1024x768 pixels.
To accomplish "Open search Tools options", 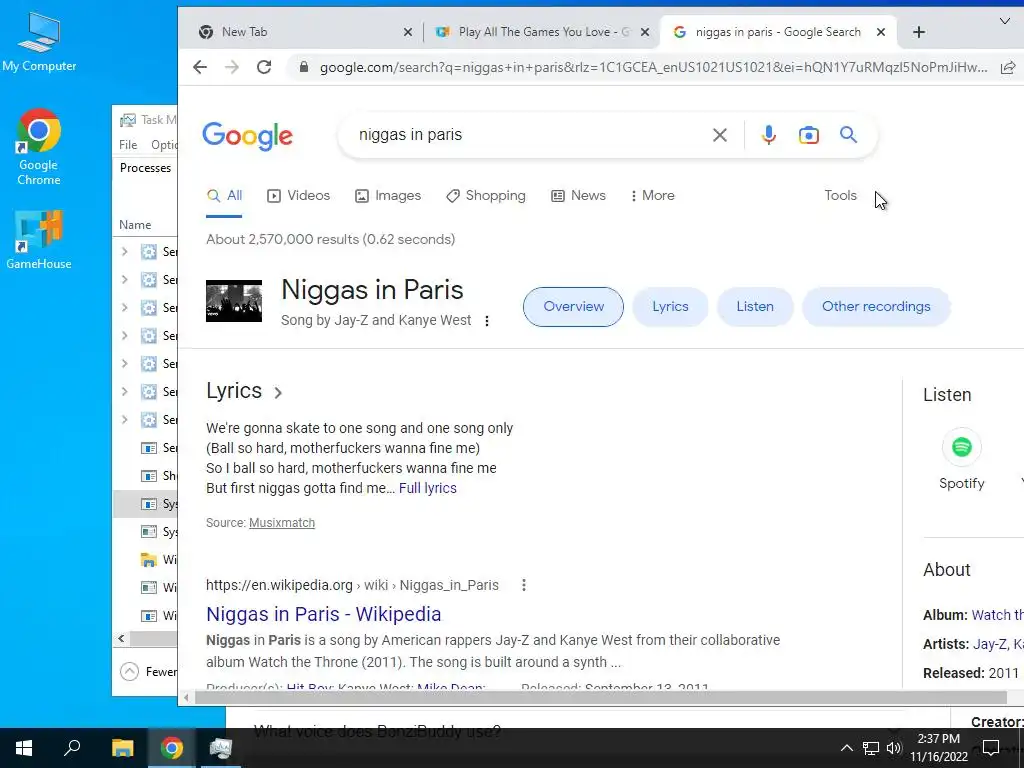I will point(840,195).
